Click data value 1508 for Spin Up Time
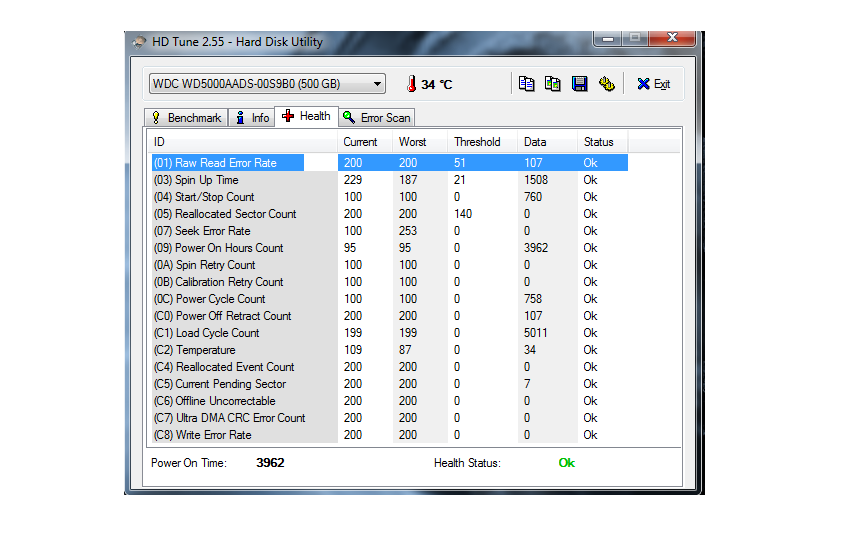The image size is (864, 540). 536,180
